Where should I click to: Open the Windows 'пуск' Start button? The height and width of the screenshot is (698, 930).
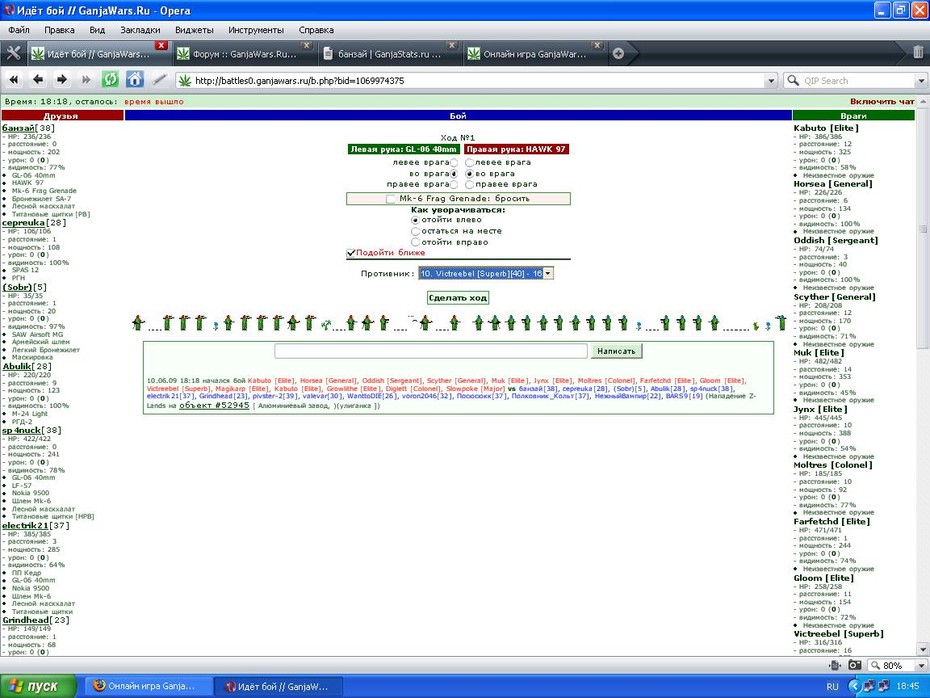pos(38,686)
